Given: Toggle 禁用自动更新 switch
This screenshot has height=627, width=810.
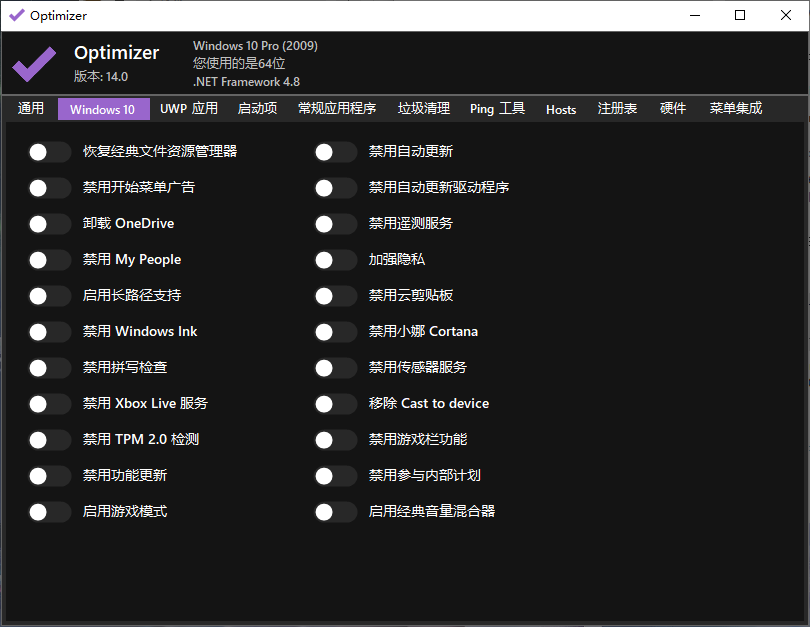Looking at the screenshot, I should pos(336,152).
